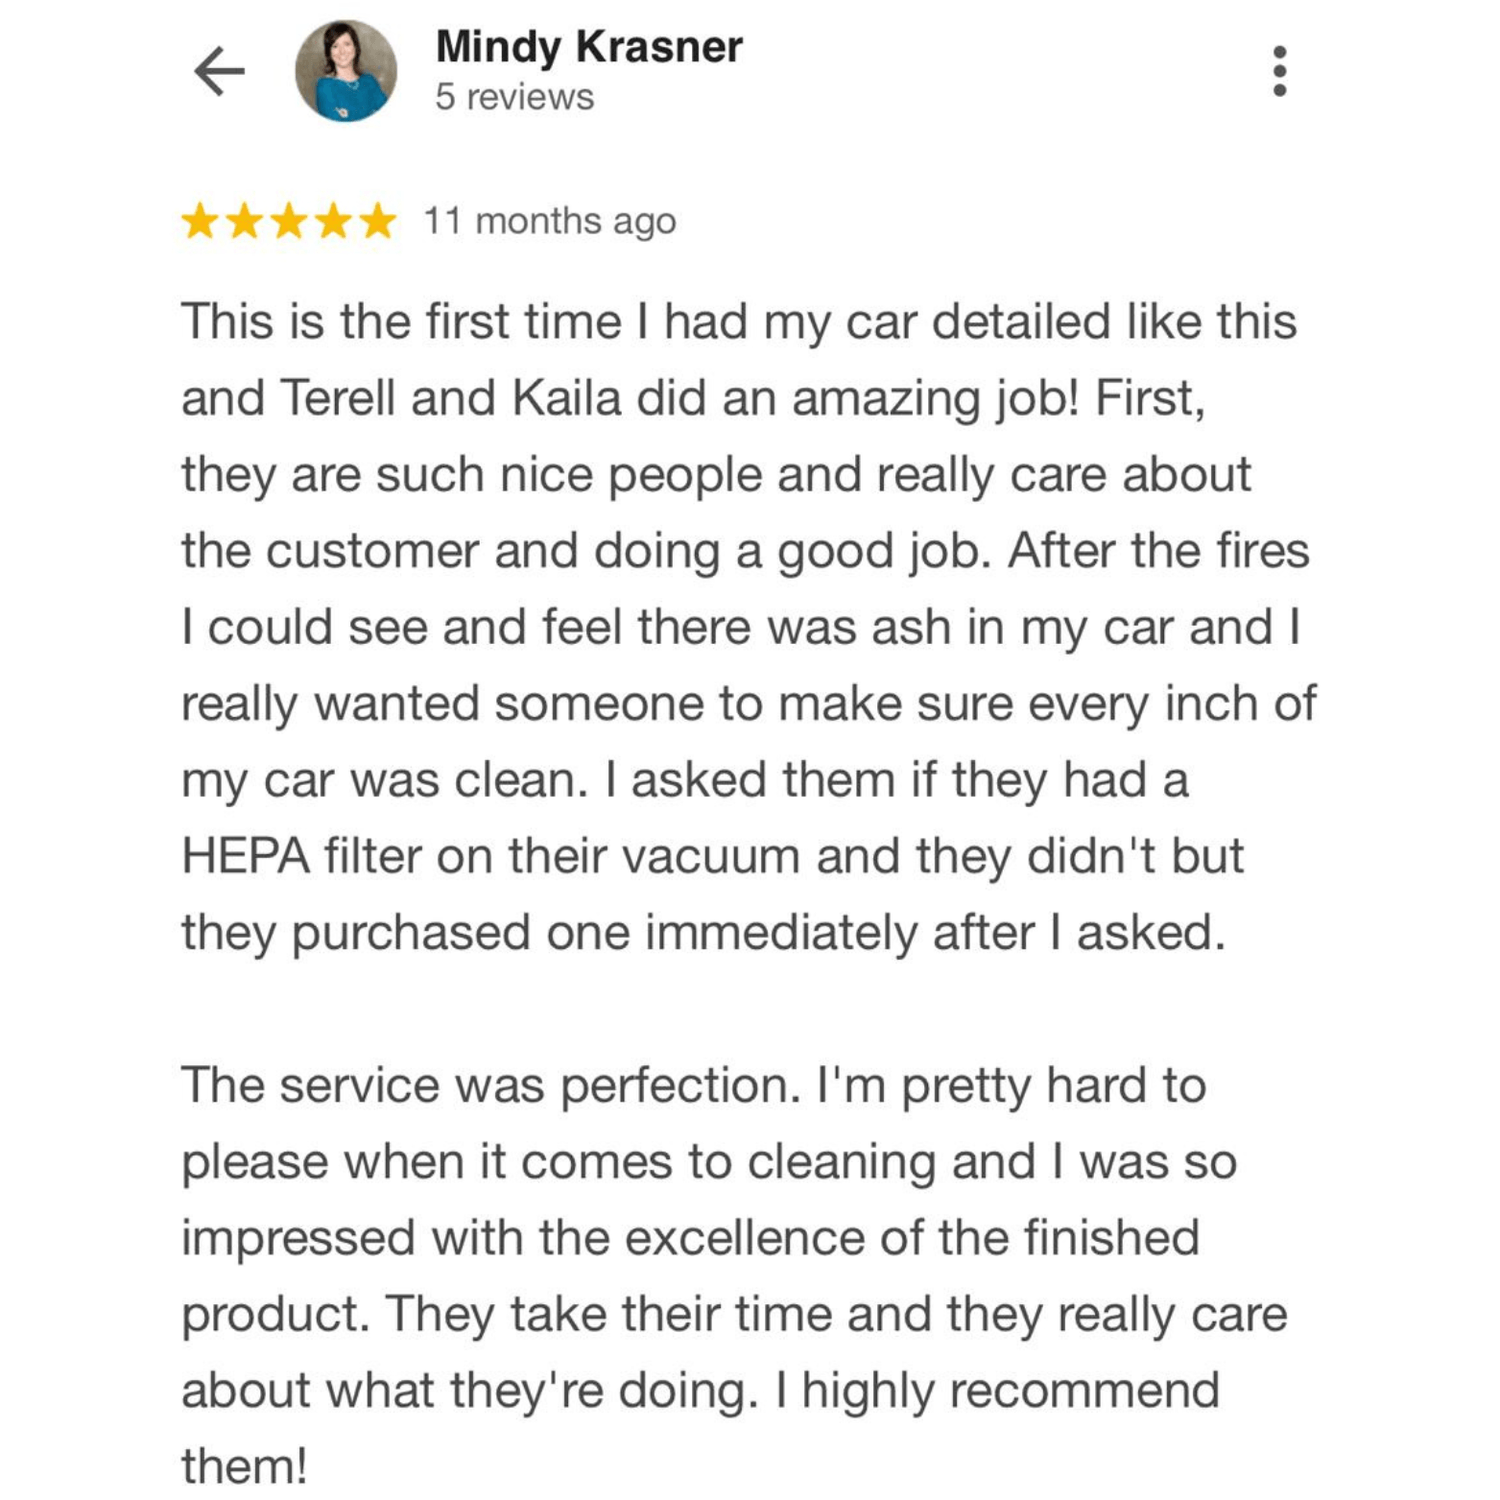Click the word "HEPA" in the review
The width and height of the screenshot is (1500, 1500).
[245, 857]
